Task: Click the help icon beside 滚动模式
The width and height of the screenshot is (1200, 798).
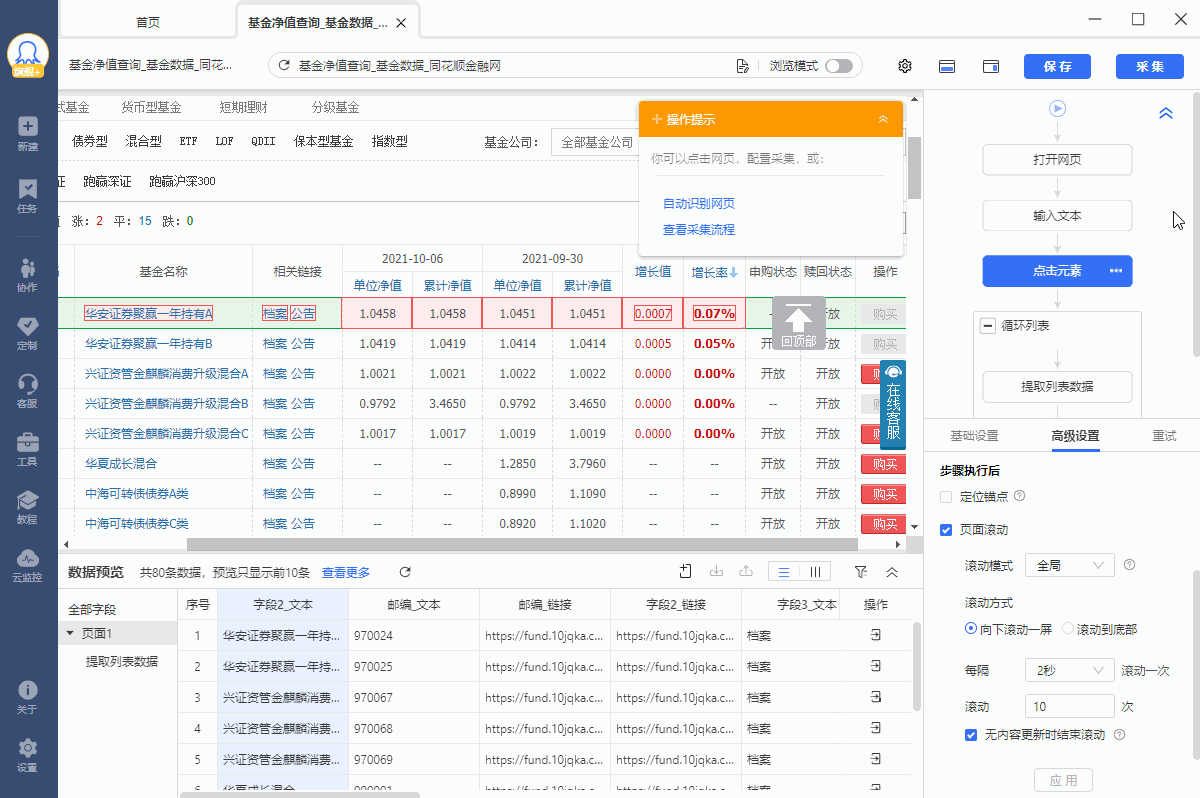Action: (x=1130, y=565)
